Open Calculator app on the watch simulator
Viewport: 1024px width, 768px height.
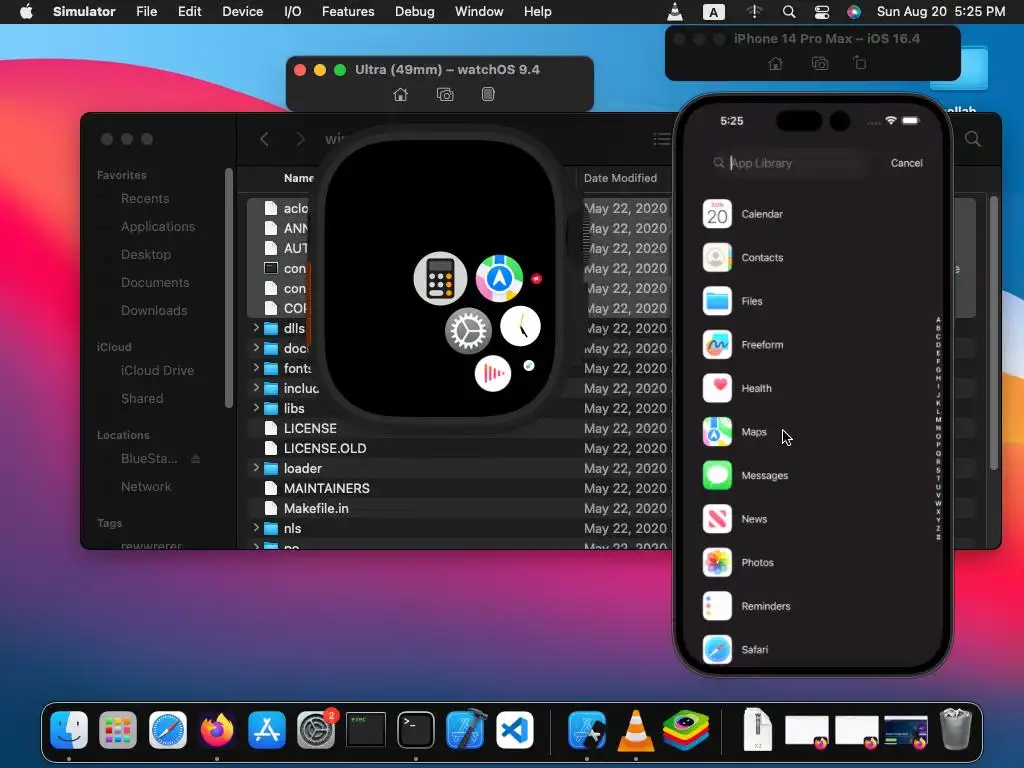[440, 278]
